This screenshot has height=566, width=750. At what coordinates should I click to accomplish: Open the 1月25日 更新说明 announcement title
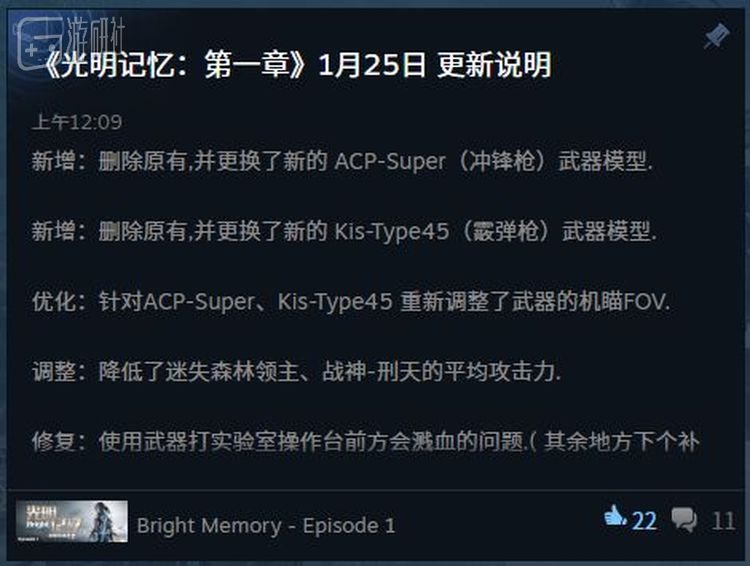(x=435, y=65)
